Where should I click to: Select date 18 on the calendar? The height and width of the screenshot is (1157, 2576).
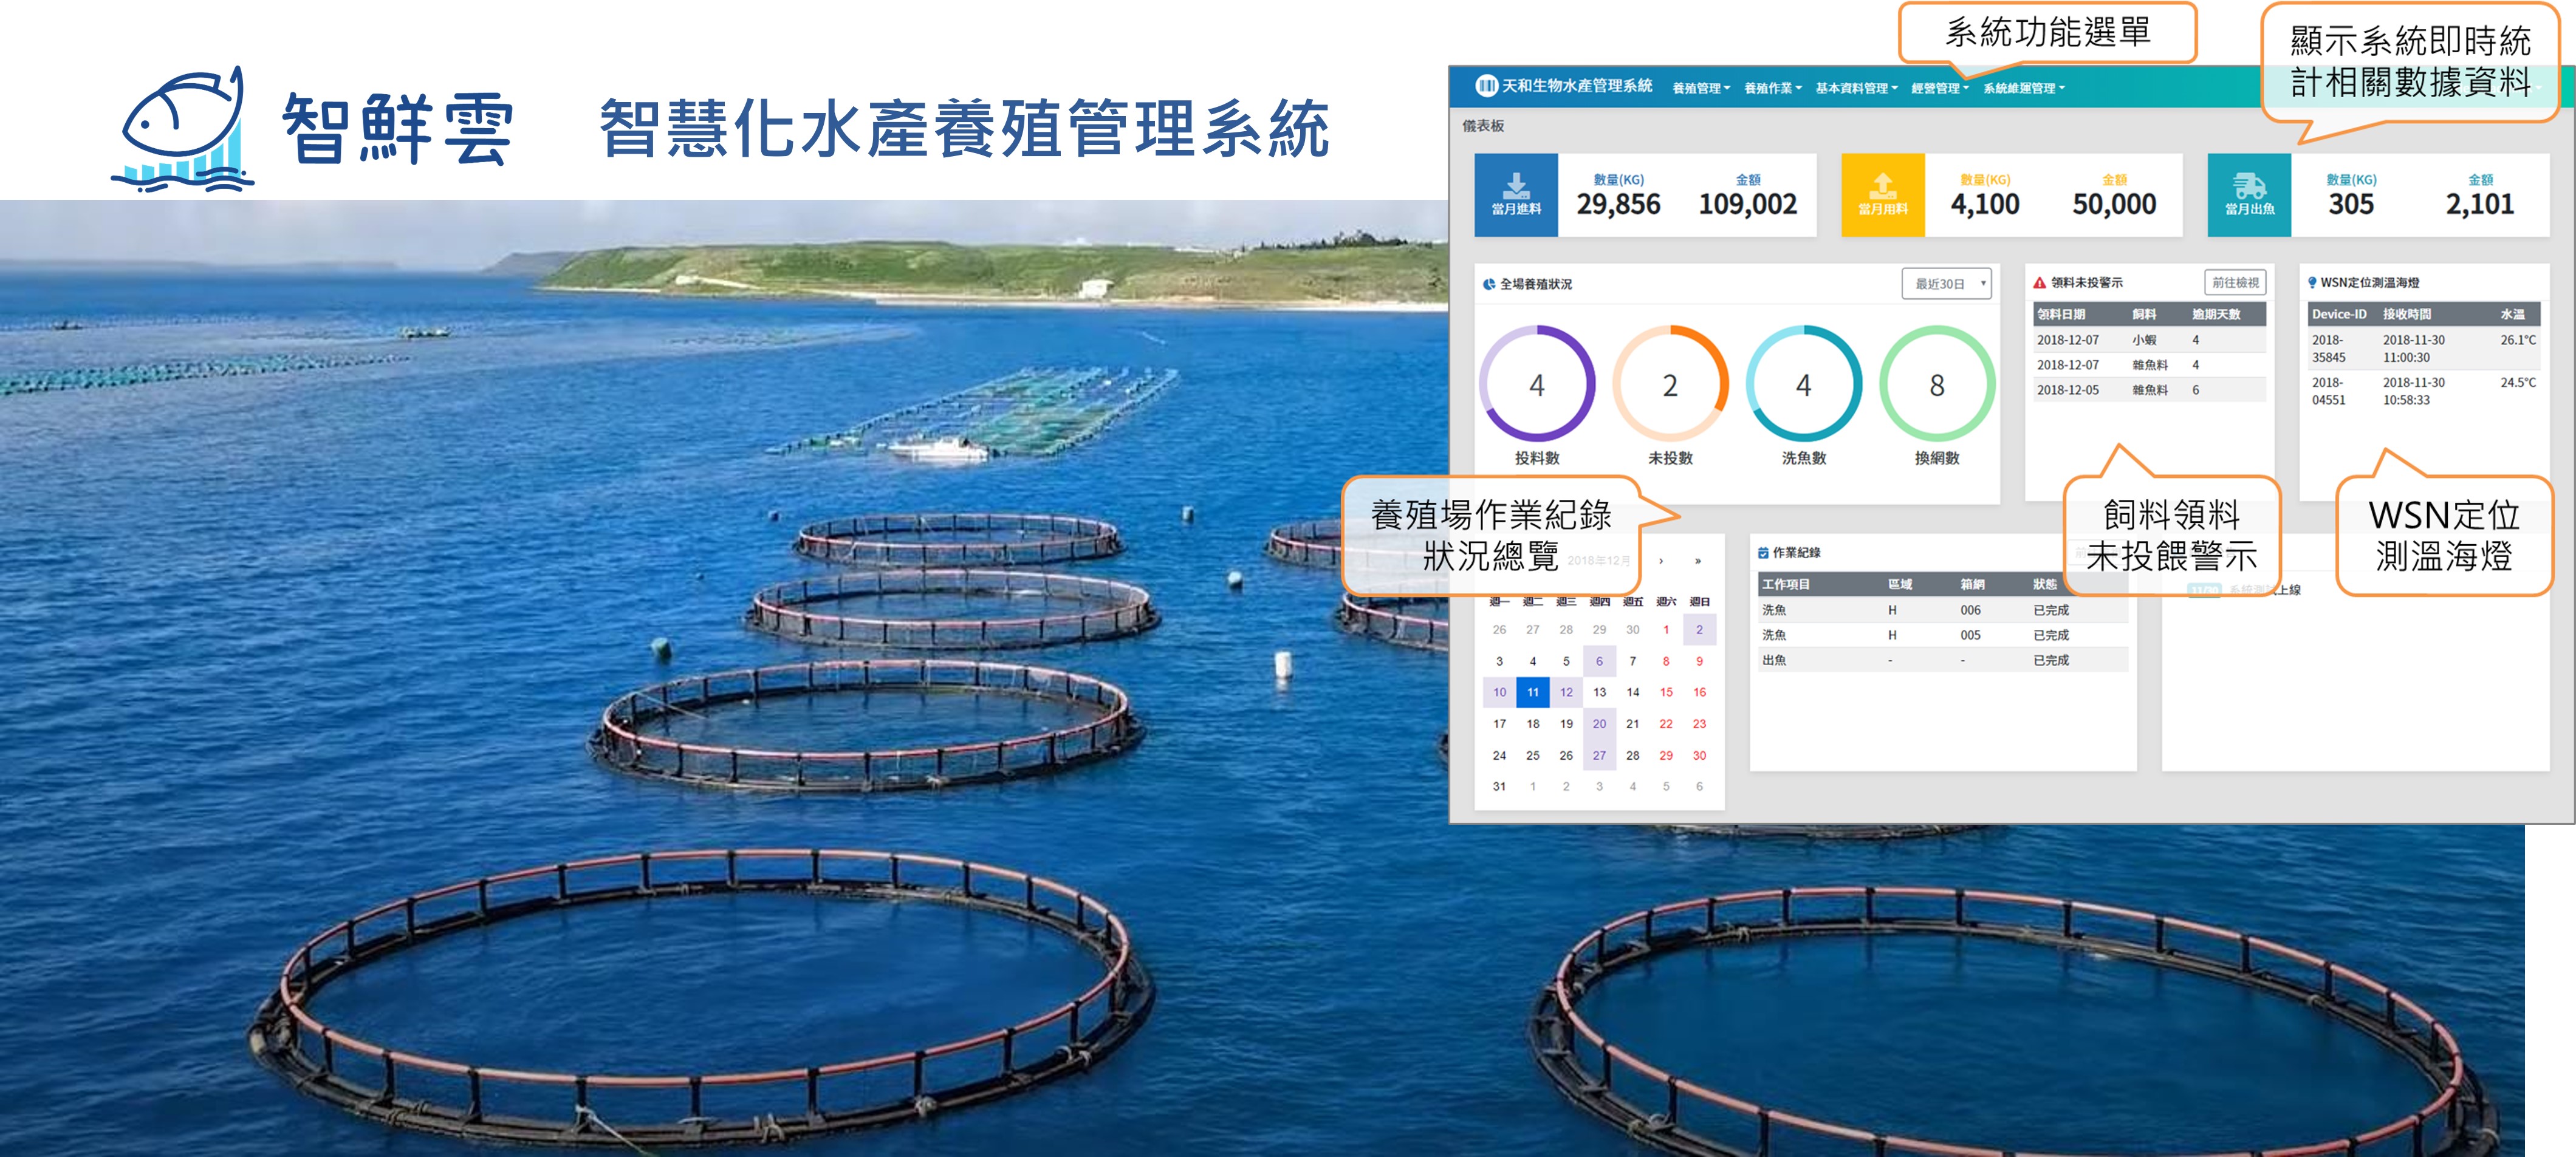tap(1533, 724)
